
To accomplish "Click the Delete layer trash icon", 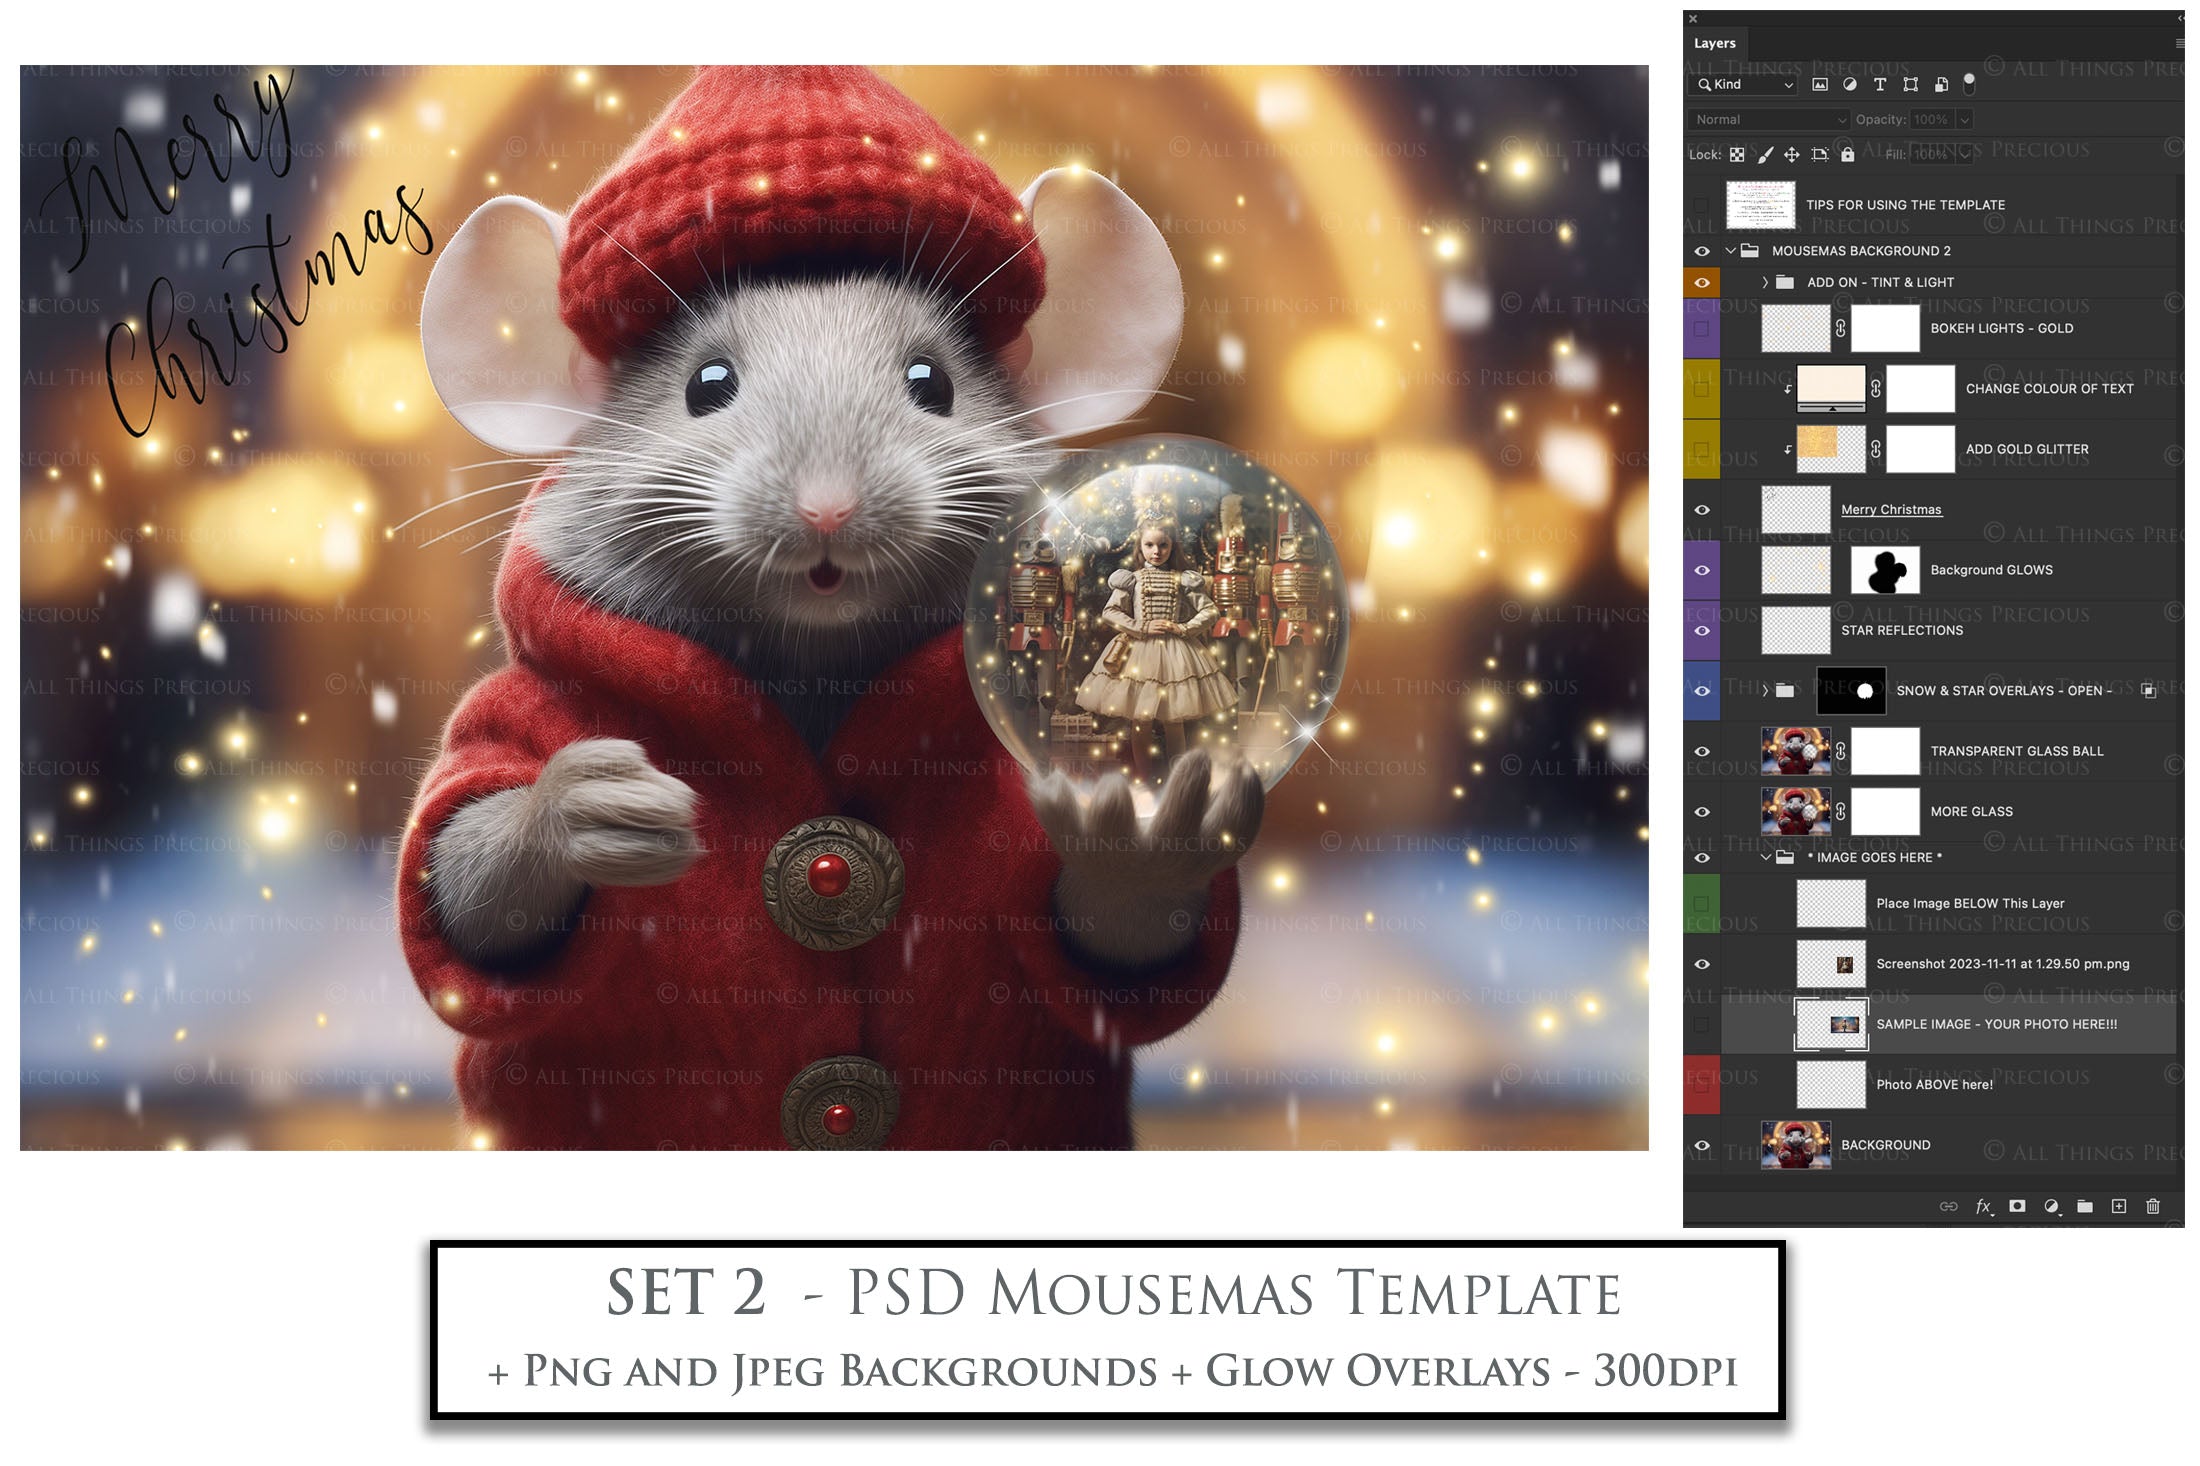I will (2154, 1206).
